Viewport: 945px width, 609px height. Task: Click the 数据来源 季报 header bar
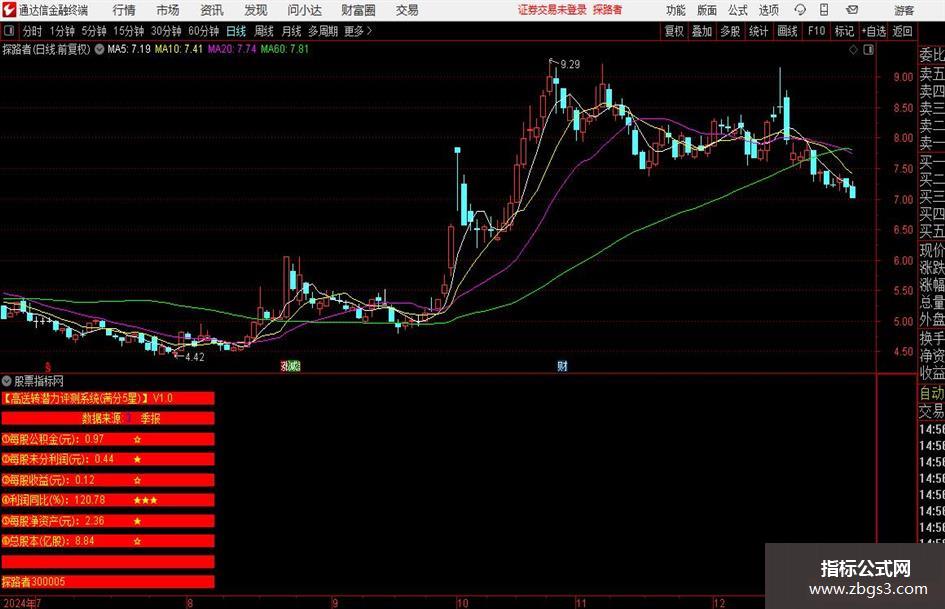pyautogui.click(x=108, y=418)
